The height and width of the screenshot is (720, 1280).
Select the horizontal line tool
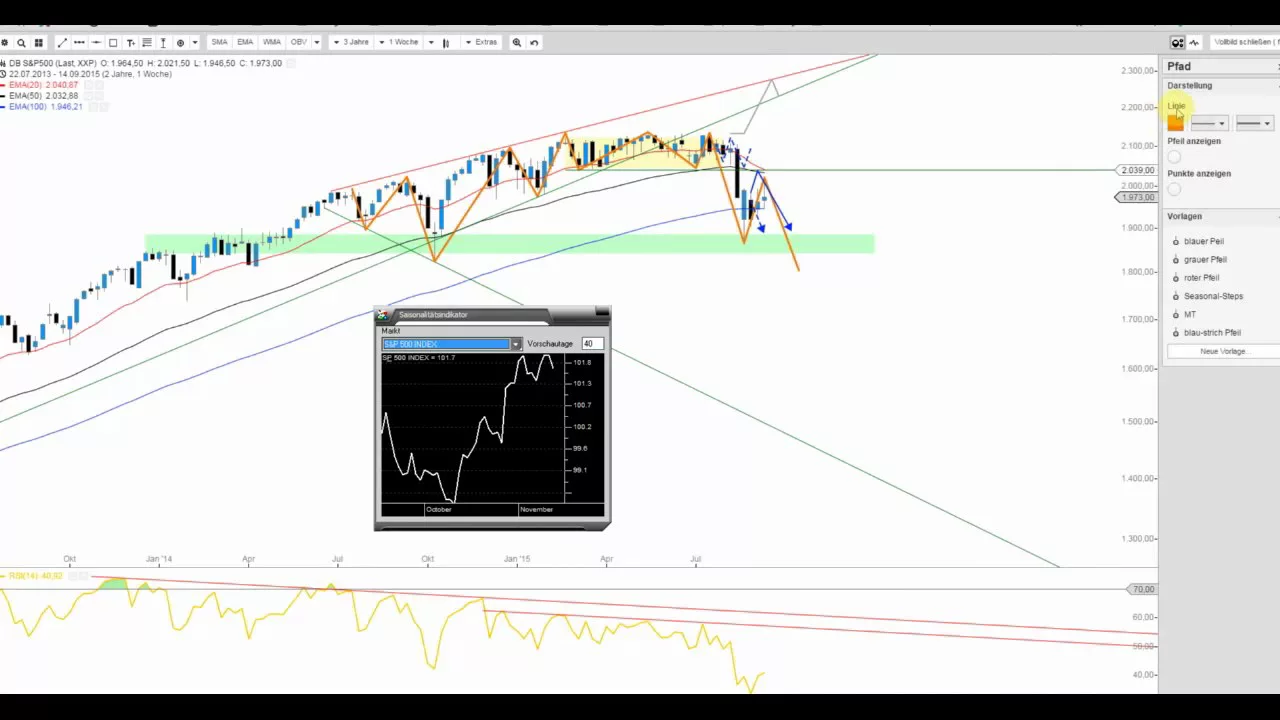[x=96, y=43]
